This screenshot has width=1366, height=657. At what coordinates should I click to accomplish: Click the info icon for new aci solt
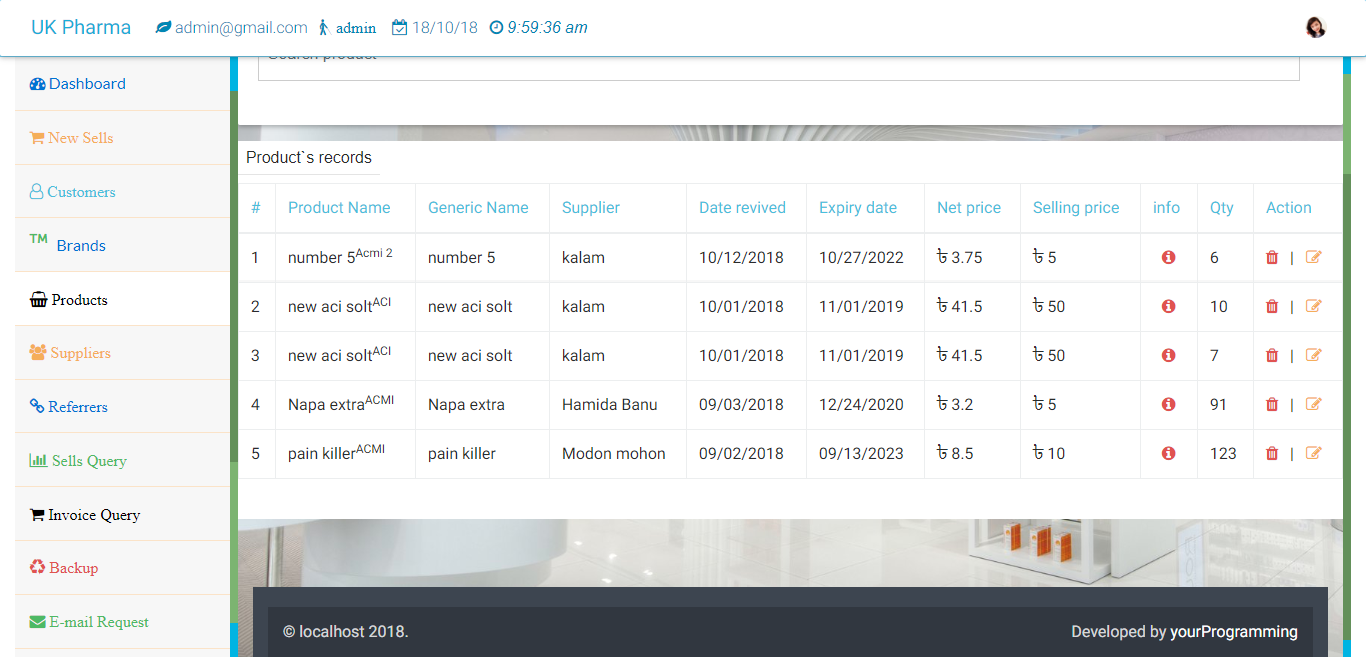1168,306
